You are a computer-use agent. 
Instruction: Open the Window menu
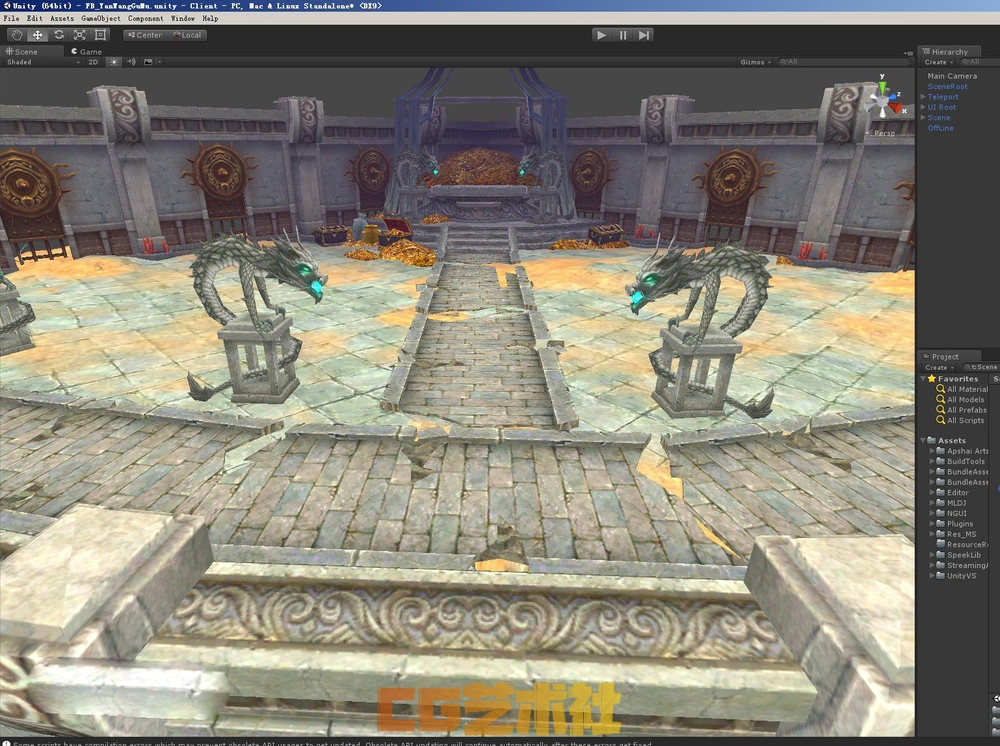click(182, 18)
